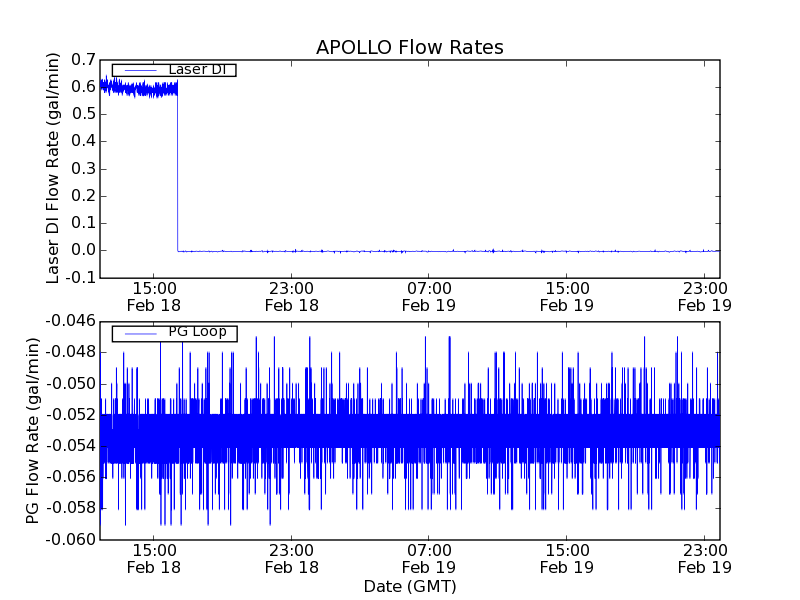Click the -0.056 tick on the PG chart
The height and width of the screenshot is (600, 800).
pyautogui.click(x=70, y=477)
